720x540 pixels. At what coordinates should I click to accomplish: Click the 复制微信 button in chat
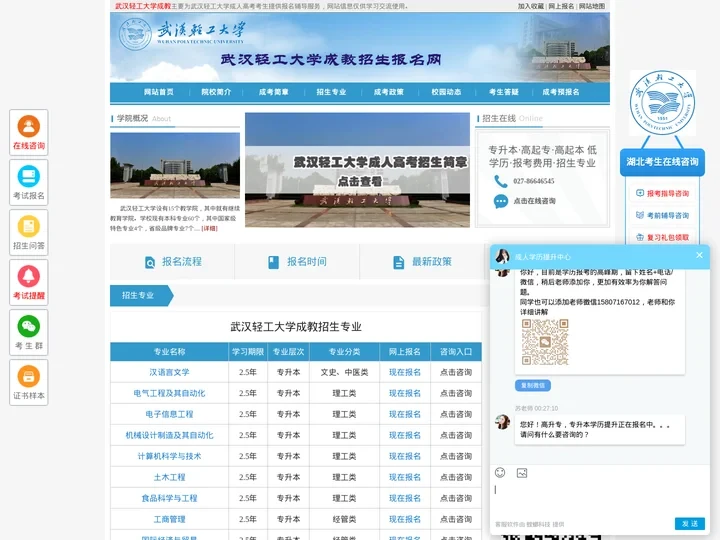(x=533, y=385)
